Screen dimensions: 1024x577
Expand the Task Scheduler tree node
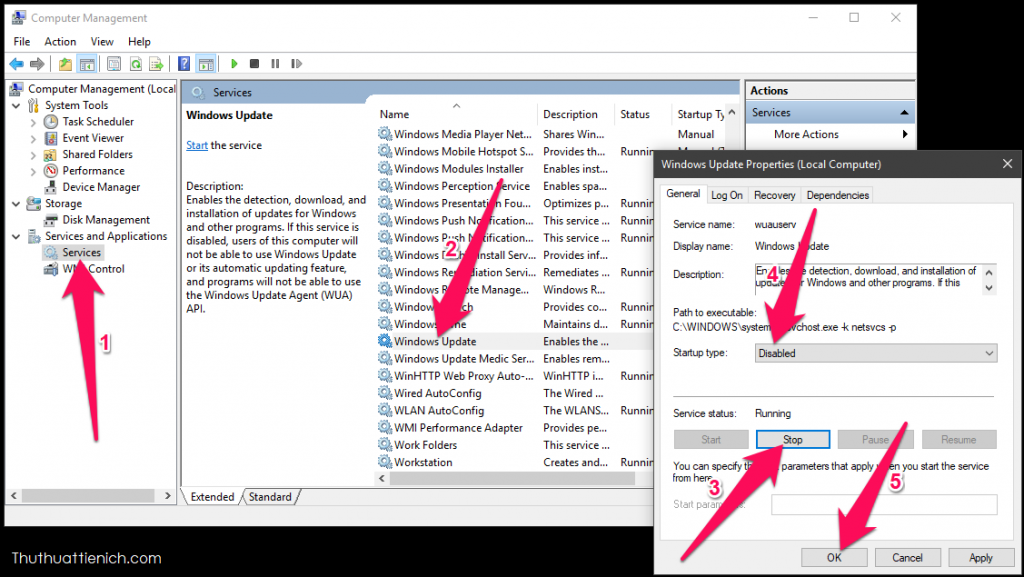pyautogui.click(x=33, y=122)
